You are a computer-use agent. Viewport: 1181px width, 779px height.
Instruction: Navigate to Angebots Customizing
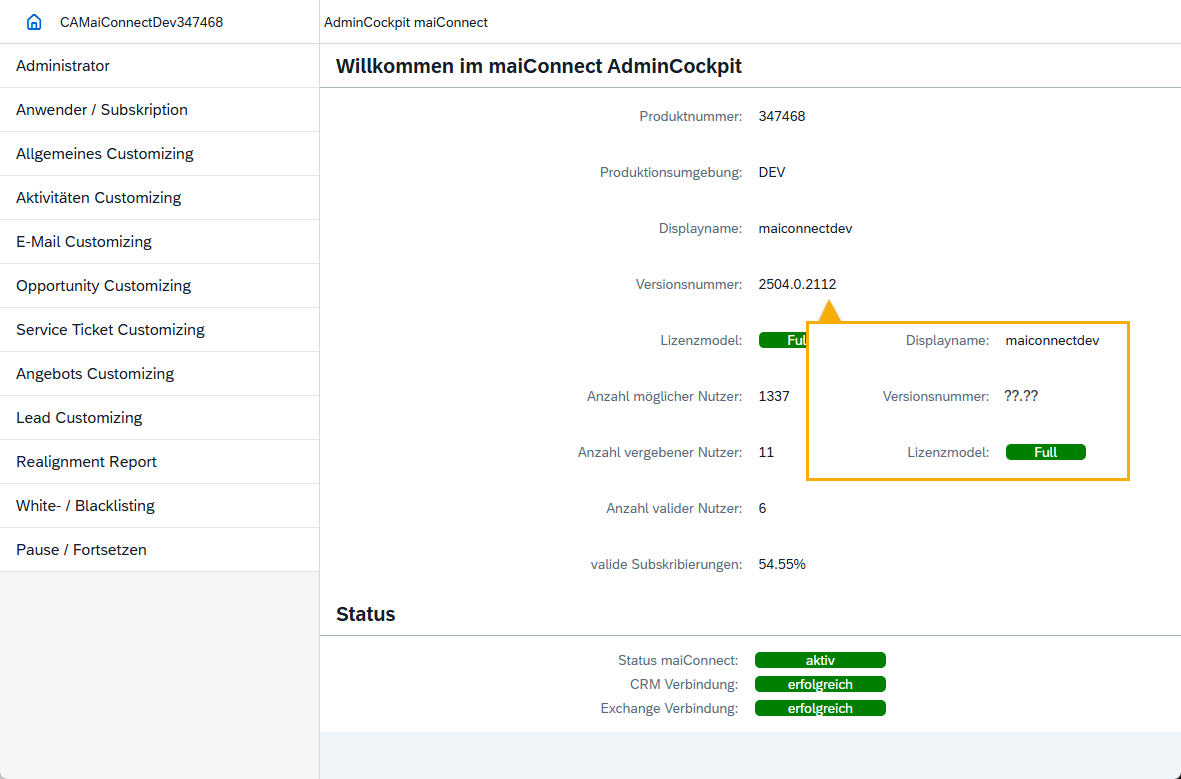click(95, 374)
